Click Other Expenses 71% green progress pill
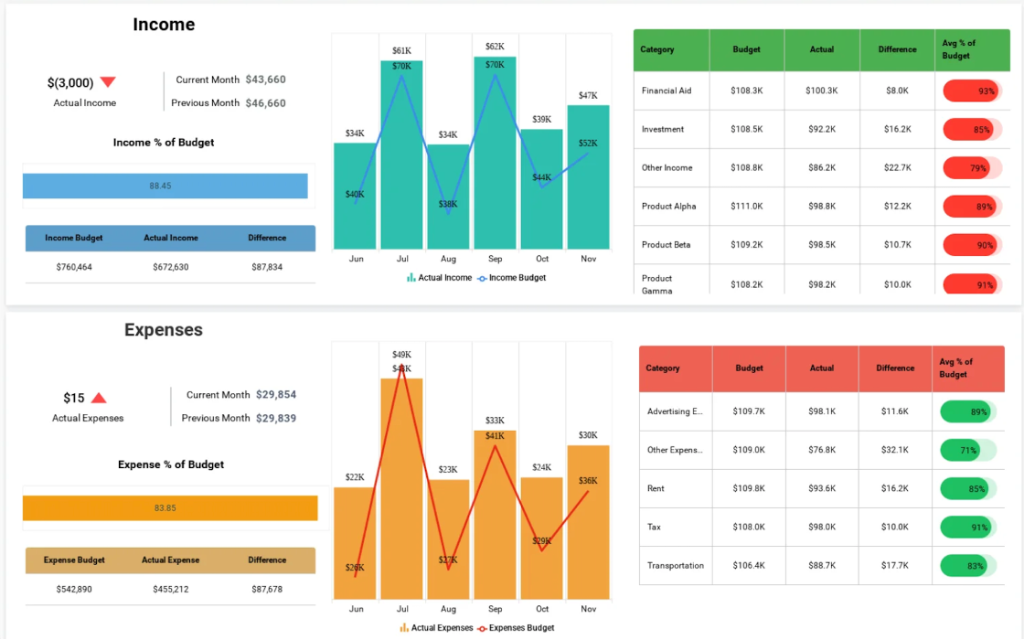 968,450
